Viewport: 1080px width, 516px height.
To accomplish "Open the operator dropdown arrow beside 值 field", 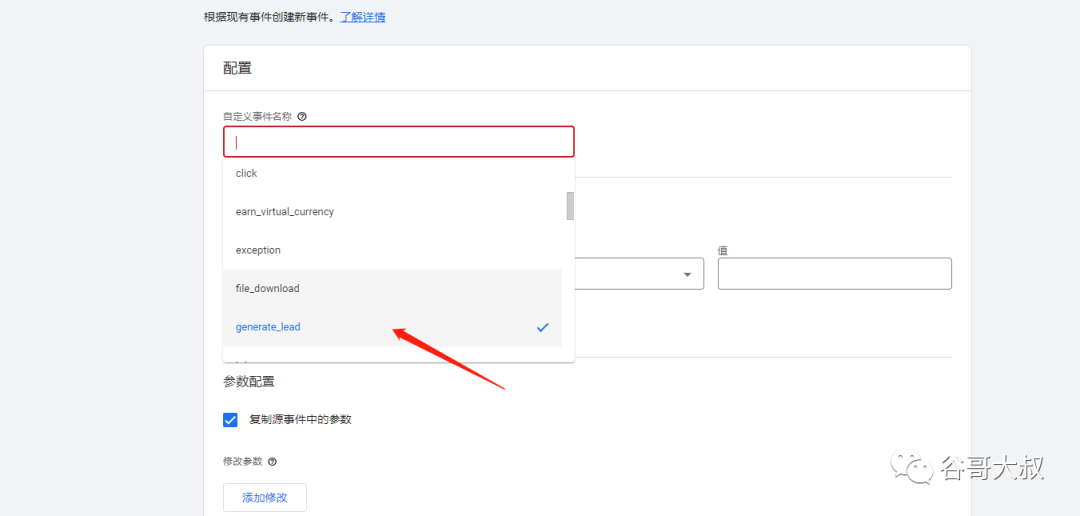I will (687, 274).
